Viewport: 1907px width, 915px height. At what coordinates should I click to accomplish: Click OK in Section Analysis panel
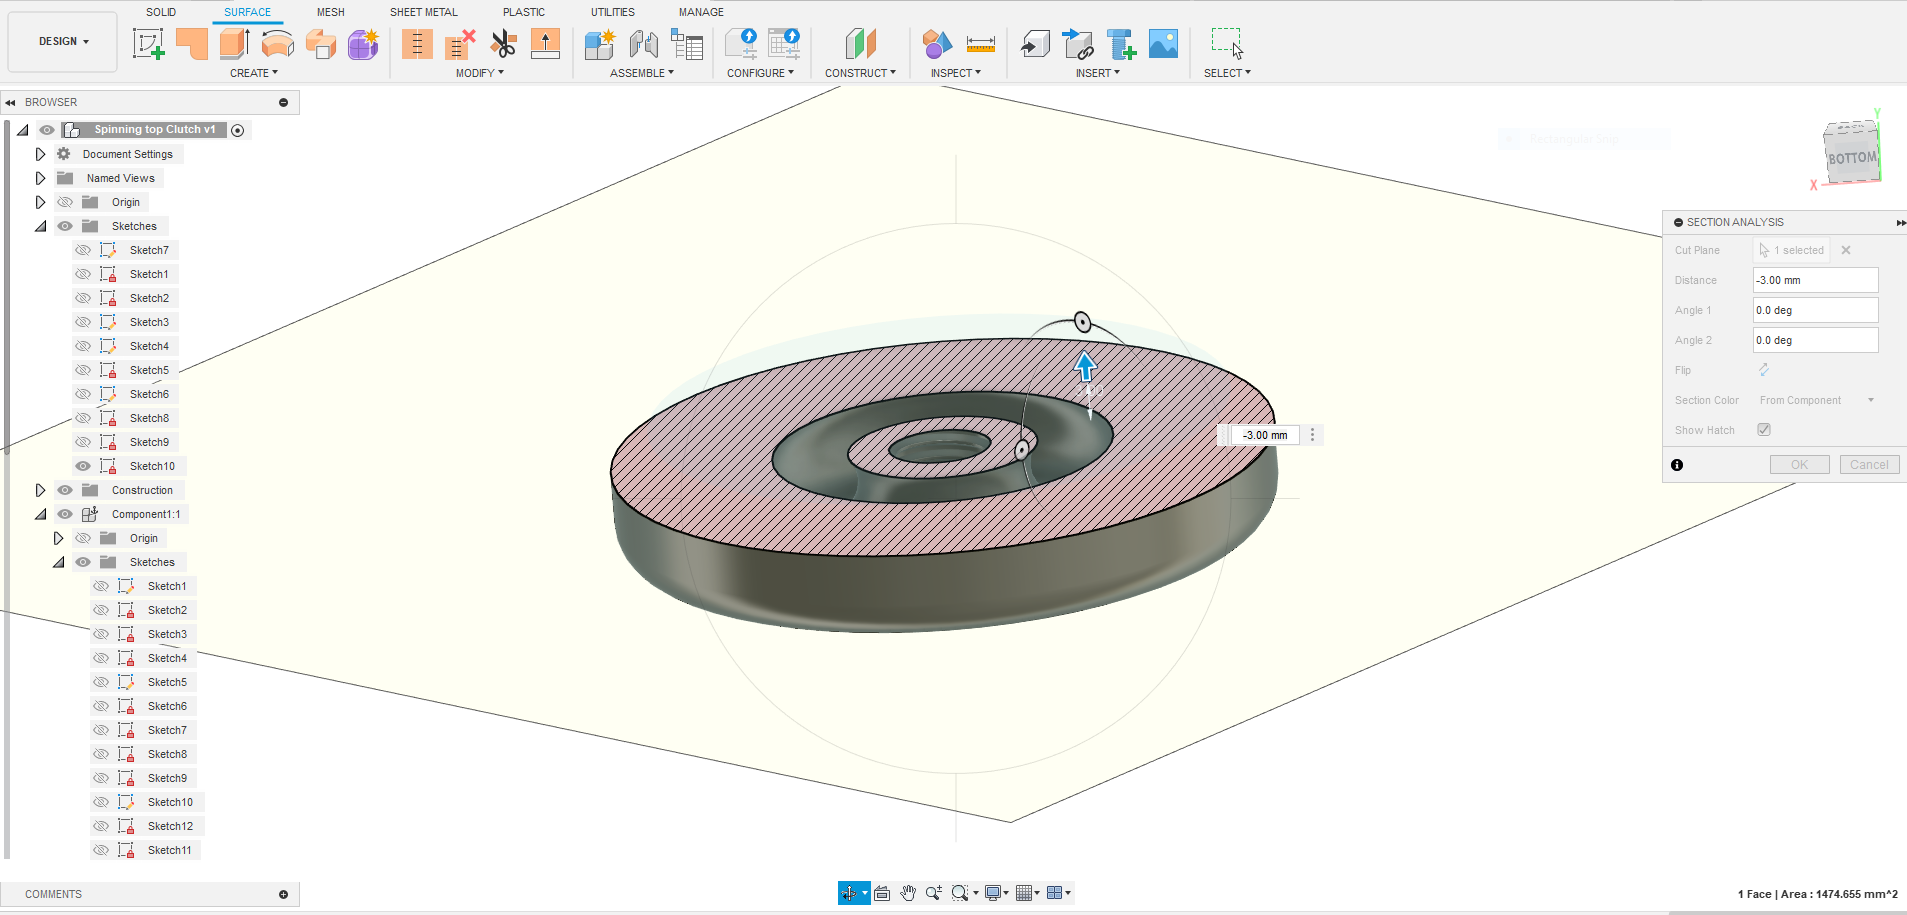(x=1799, y=465)
